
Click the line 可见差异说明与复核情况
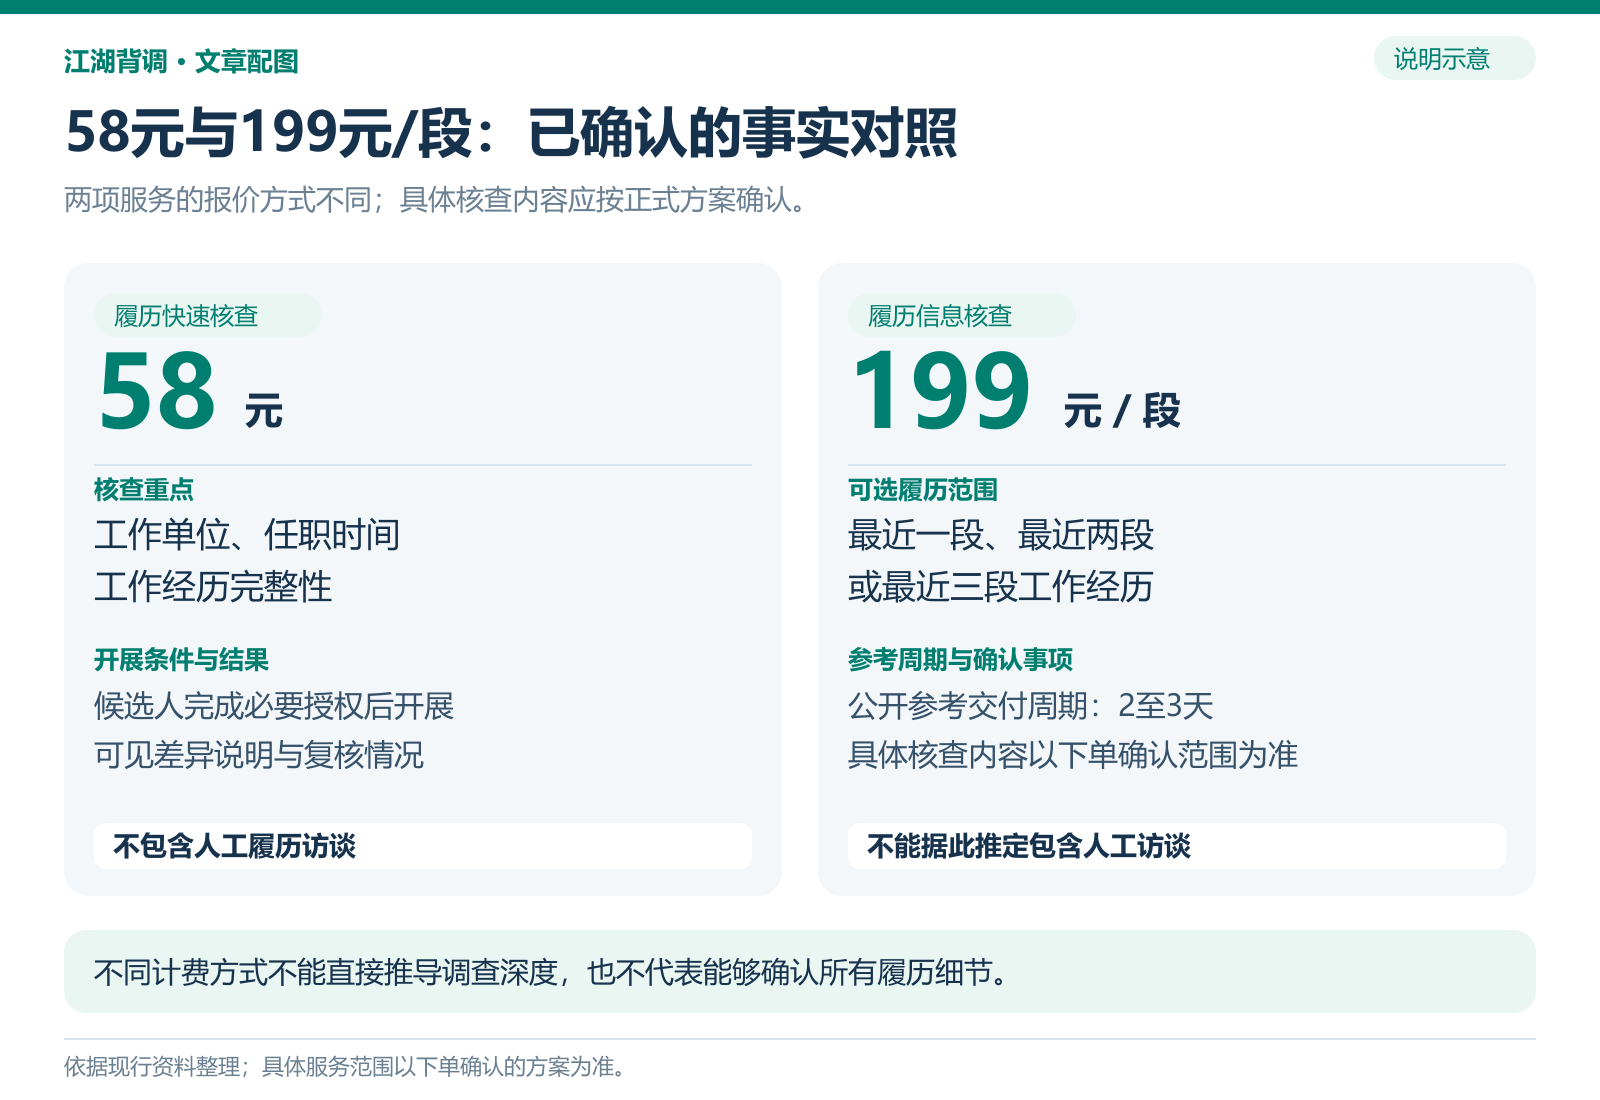coord(259,754)
